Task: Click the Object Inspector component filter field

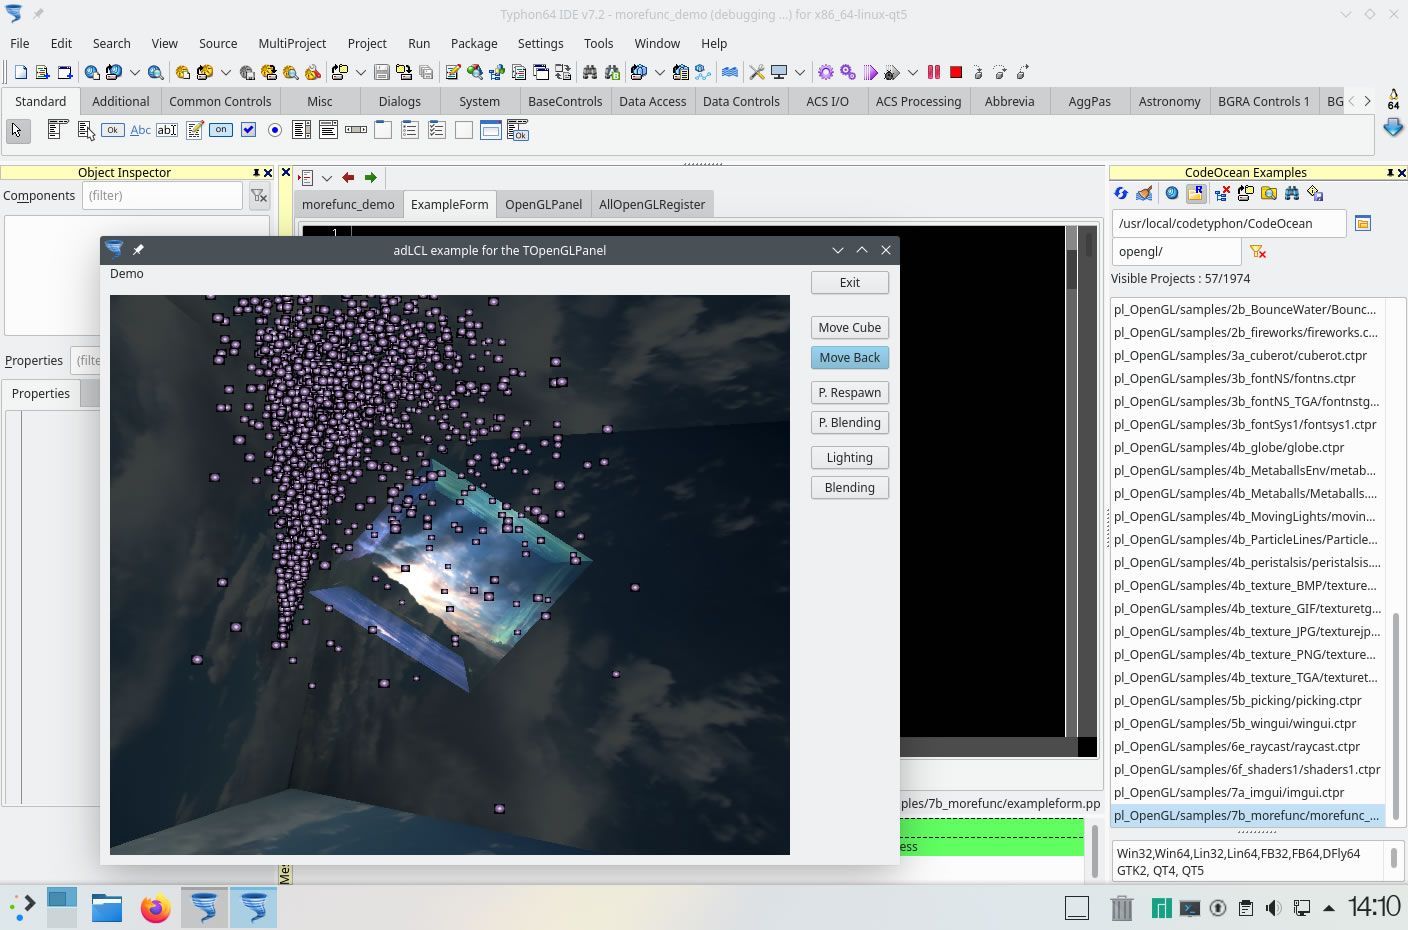Action: pos(162,196)
